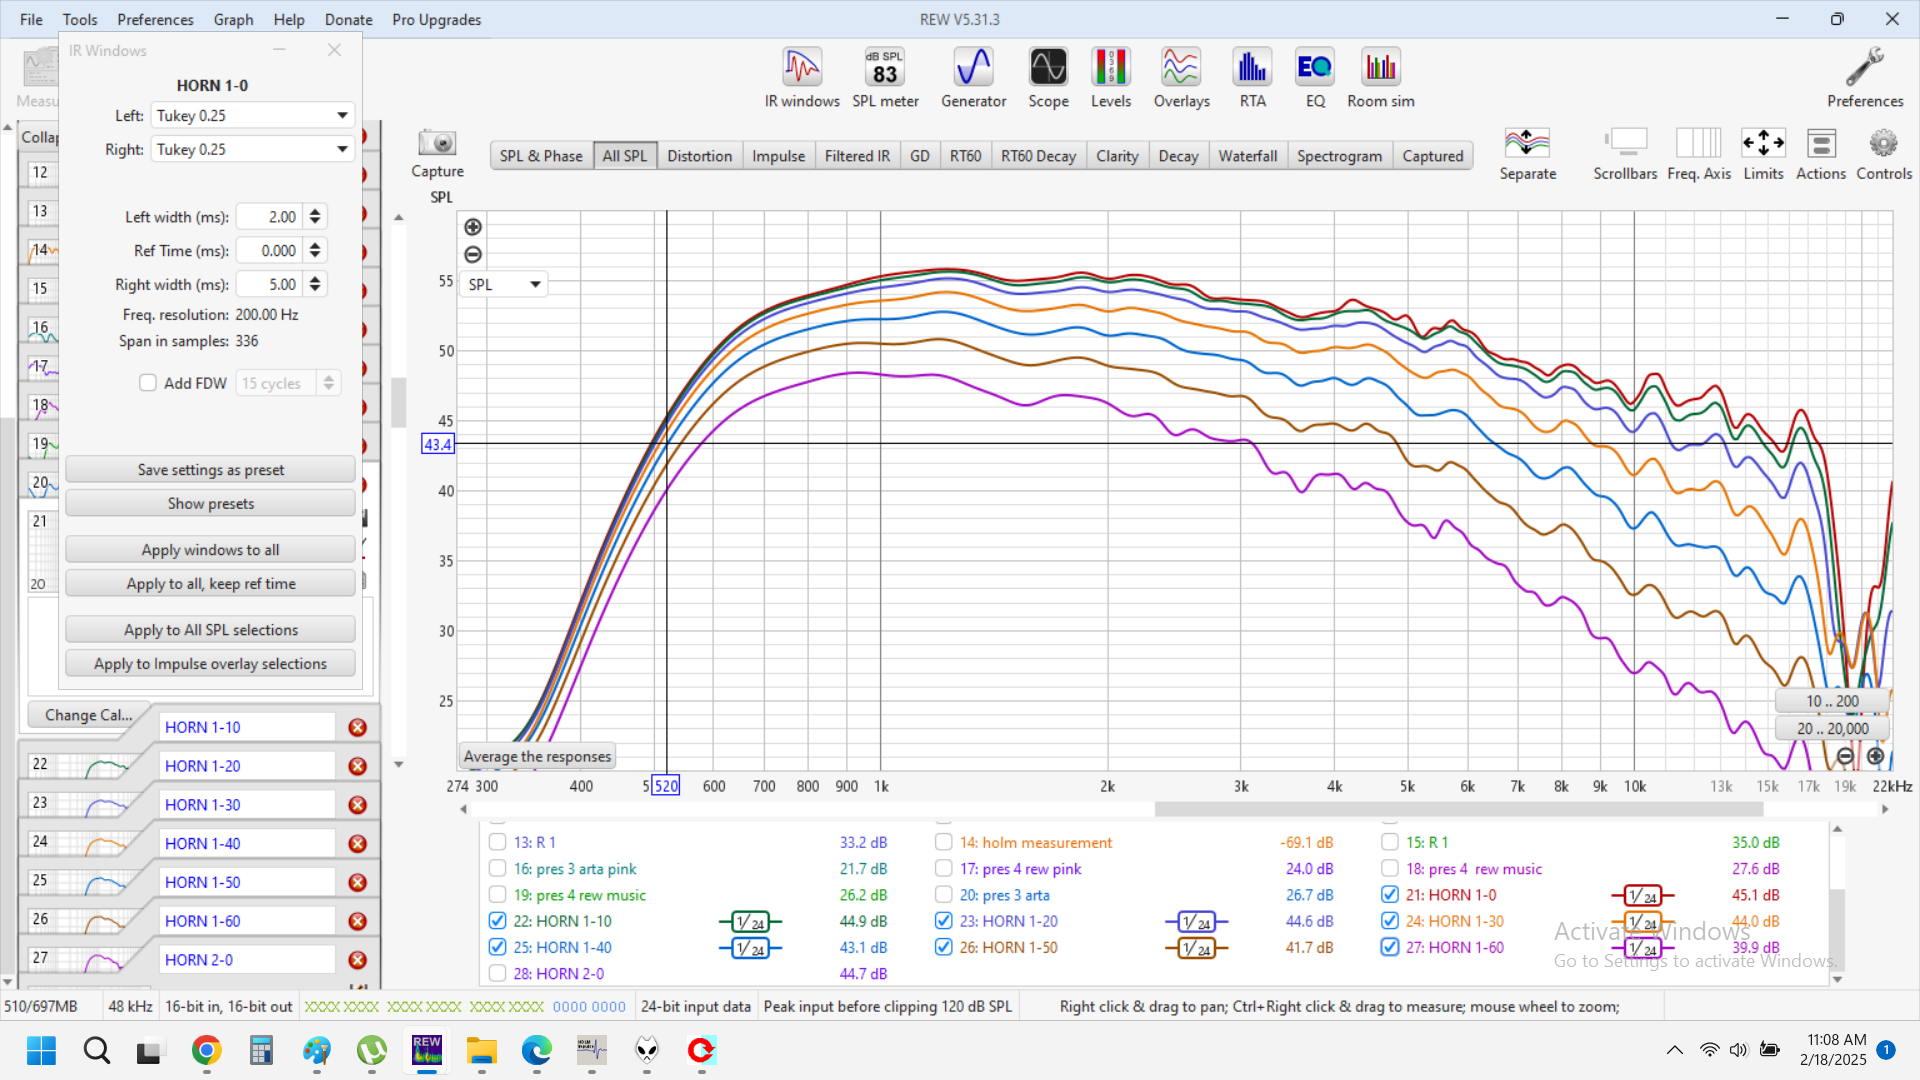Click HORN 1-30 line color swatch
The height and width of the screenshot is (1080, 1920).
click(x=1642, y=922)
